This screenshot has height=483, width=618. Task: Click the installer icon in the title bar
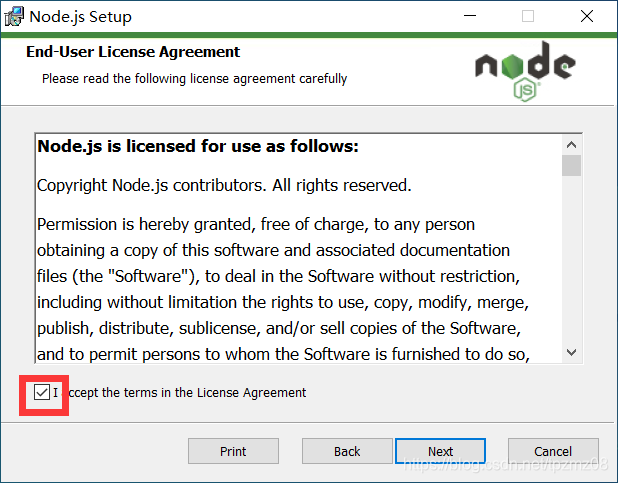click(14, 16)
